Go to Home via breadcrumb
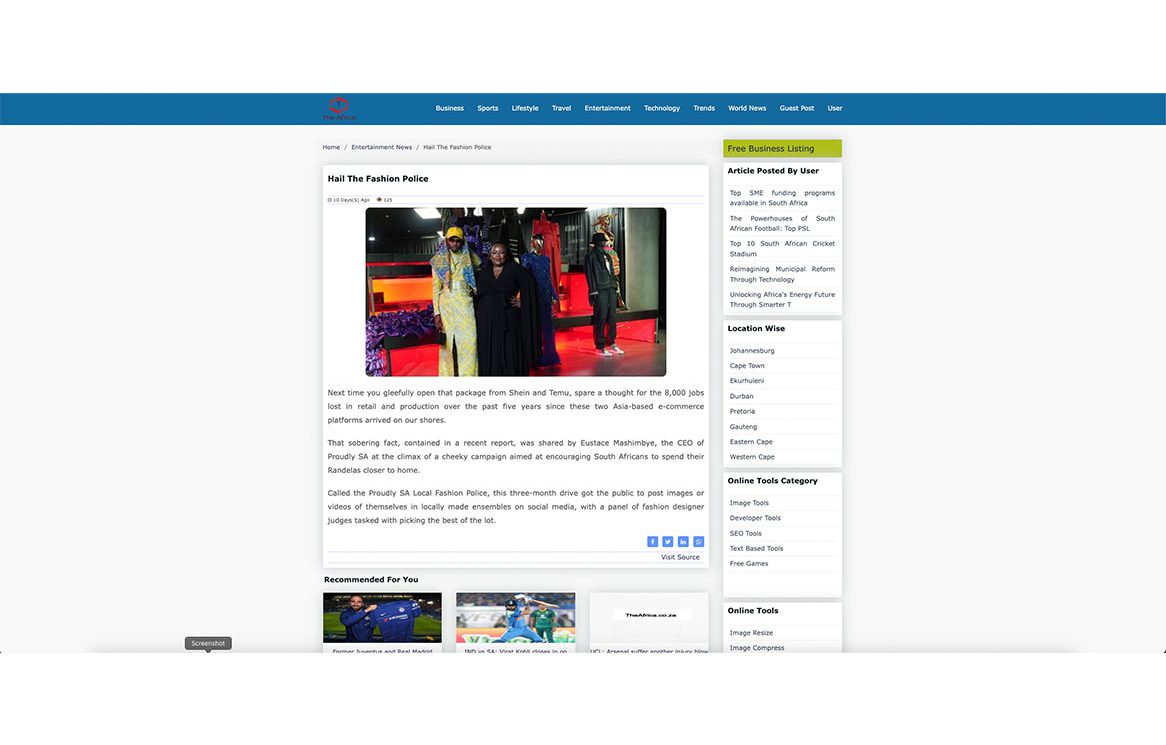Viewport: 1166px width, 745px height. coord(331,147)
